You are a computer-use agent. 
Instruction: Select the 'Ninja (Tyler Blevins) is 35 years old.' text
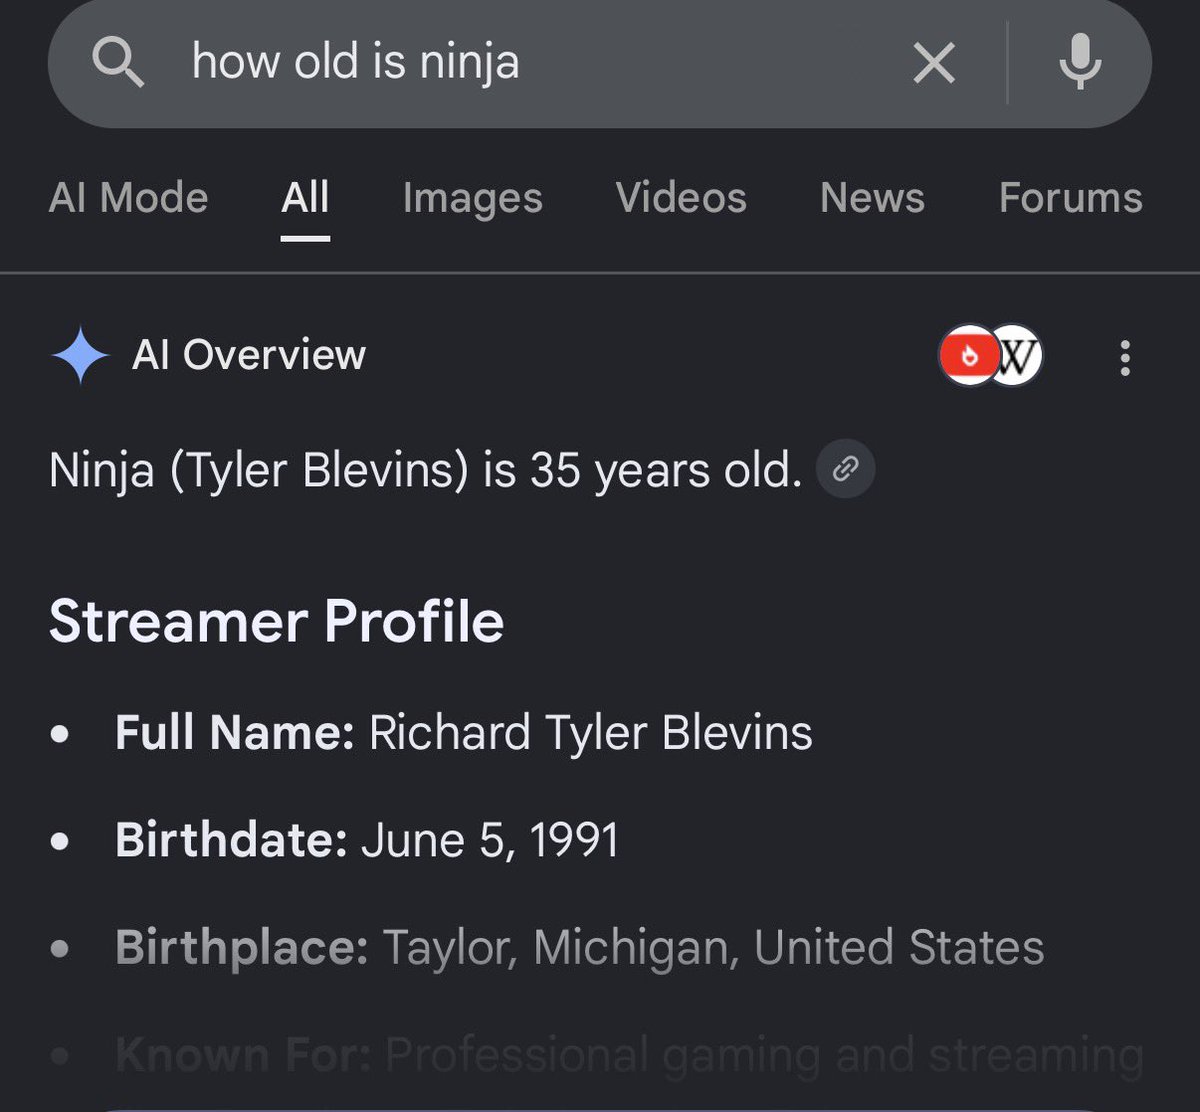(x=425, y=470)
